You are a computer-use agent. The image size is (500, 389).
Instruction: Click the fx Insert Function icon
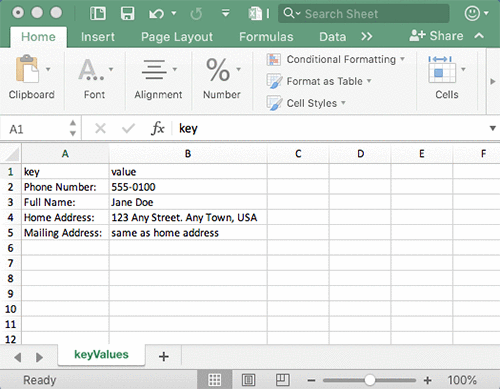(x=157, y=128)
